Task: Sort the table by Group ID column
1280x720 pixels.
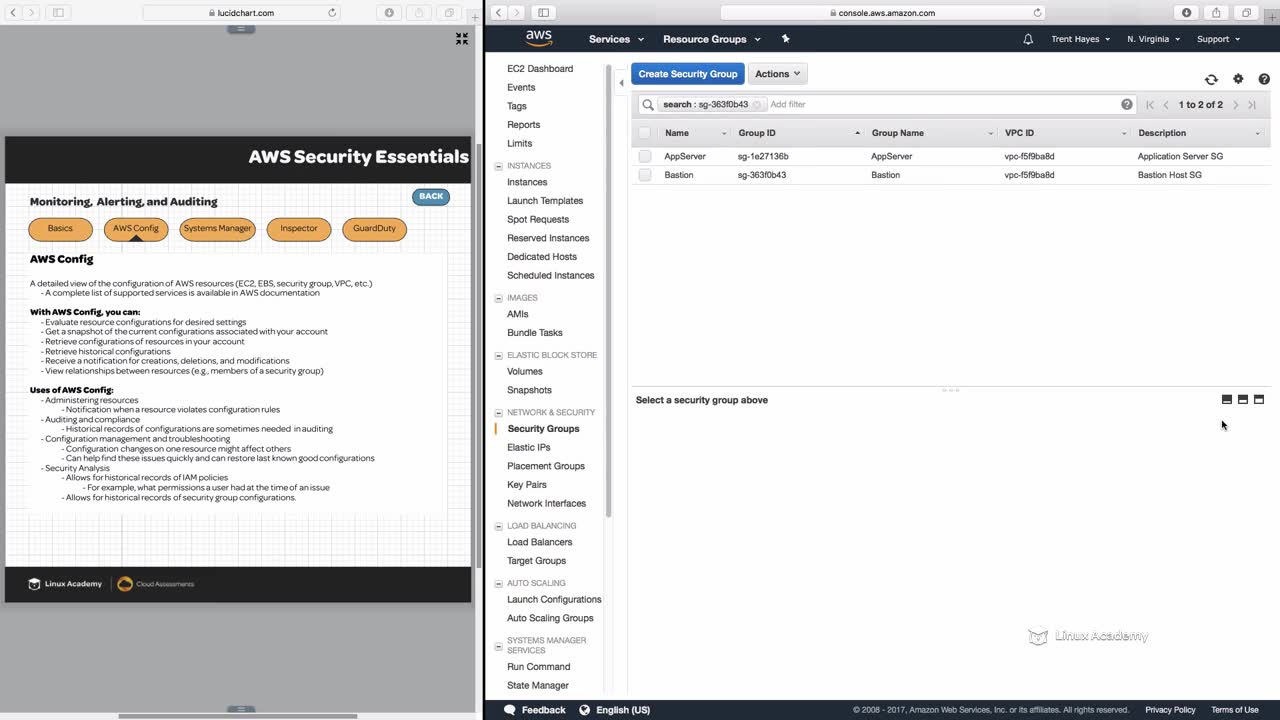Action: coord(799,133)
